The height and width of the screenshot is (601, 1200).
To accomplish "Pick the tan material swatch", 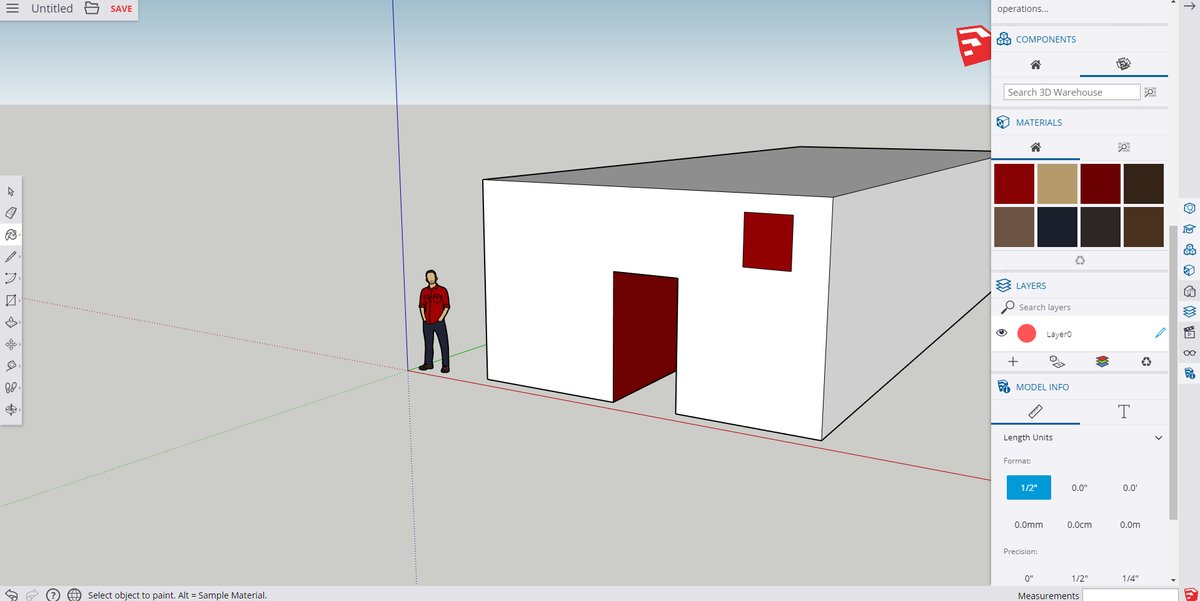I will 1057,184.
